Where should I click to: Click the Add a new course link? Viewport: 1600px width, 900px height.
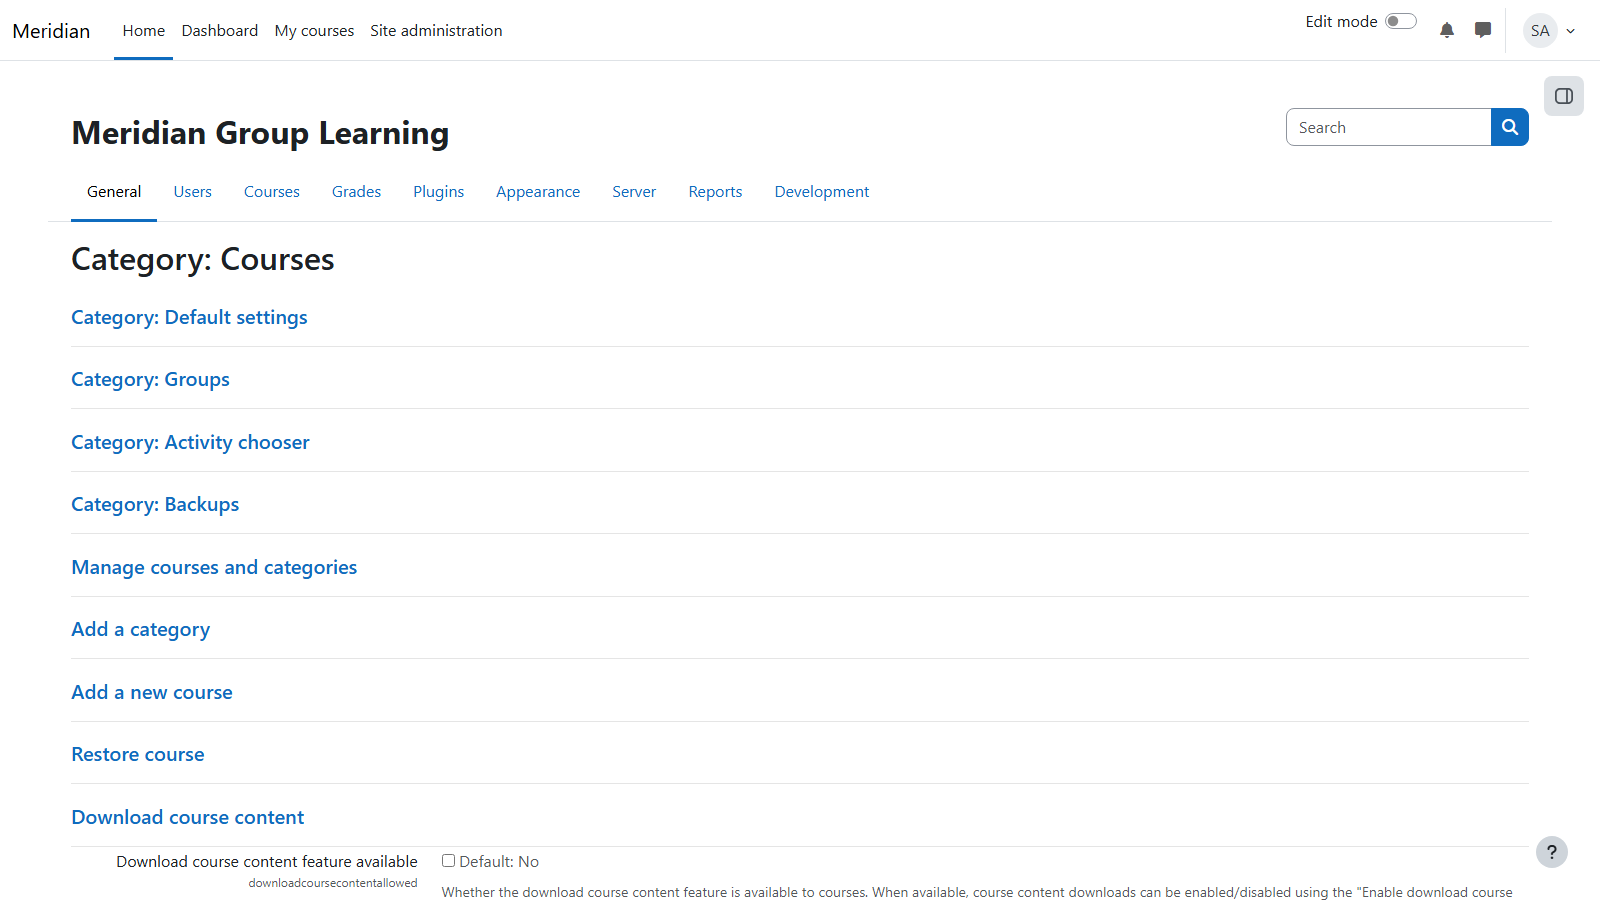[x=152, y=692]
